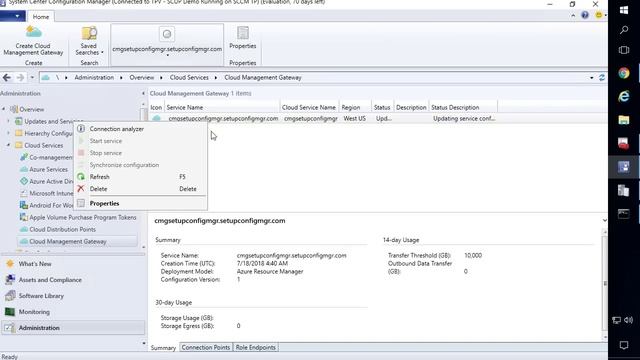Collapse the Overview tree node

(x=4, y=109)
